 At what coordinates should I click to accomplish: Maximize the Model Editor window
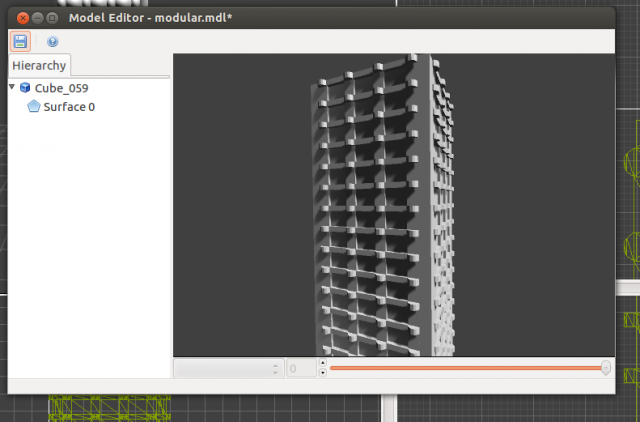51,18
